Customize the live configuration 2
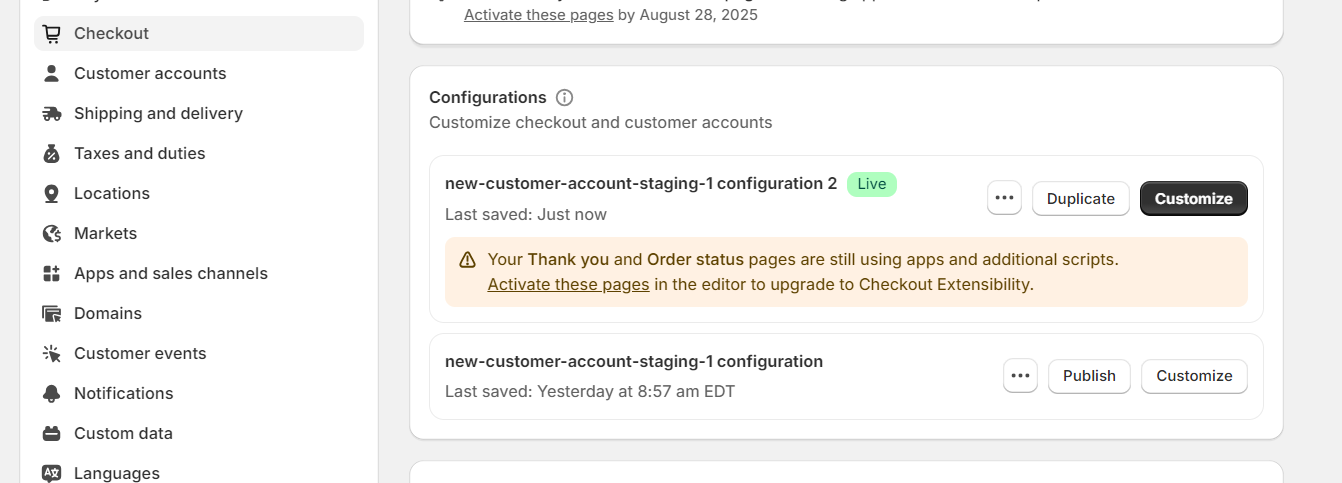The height and width of the screenshot is (483, 1342). click(1193, 198)
